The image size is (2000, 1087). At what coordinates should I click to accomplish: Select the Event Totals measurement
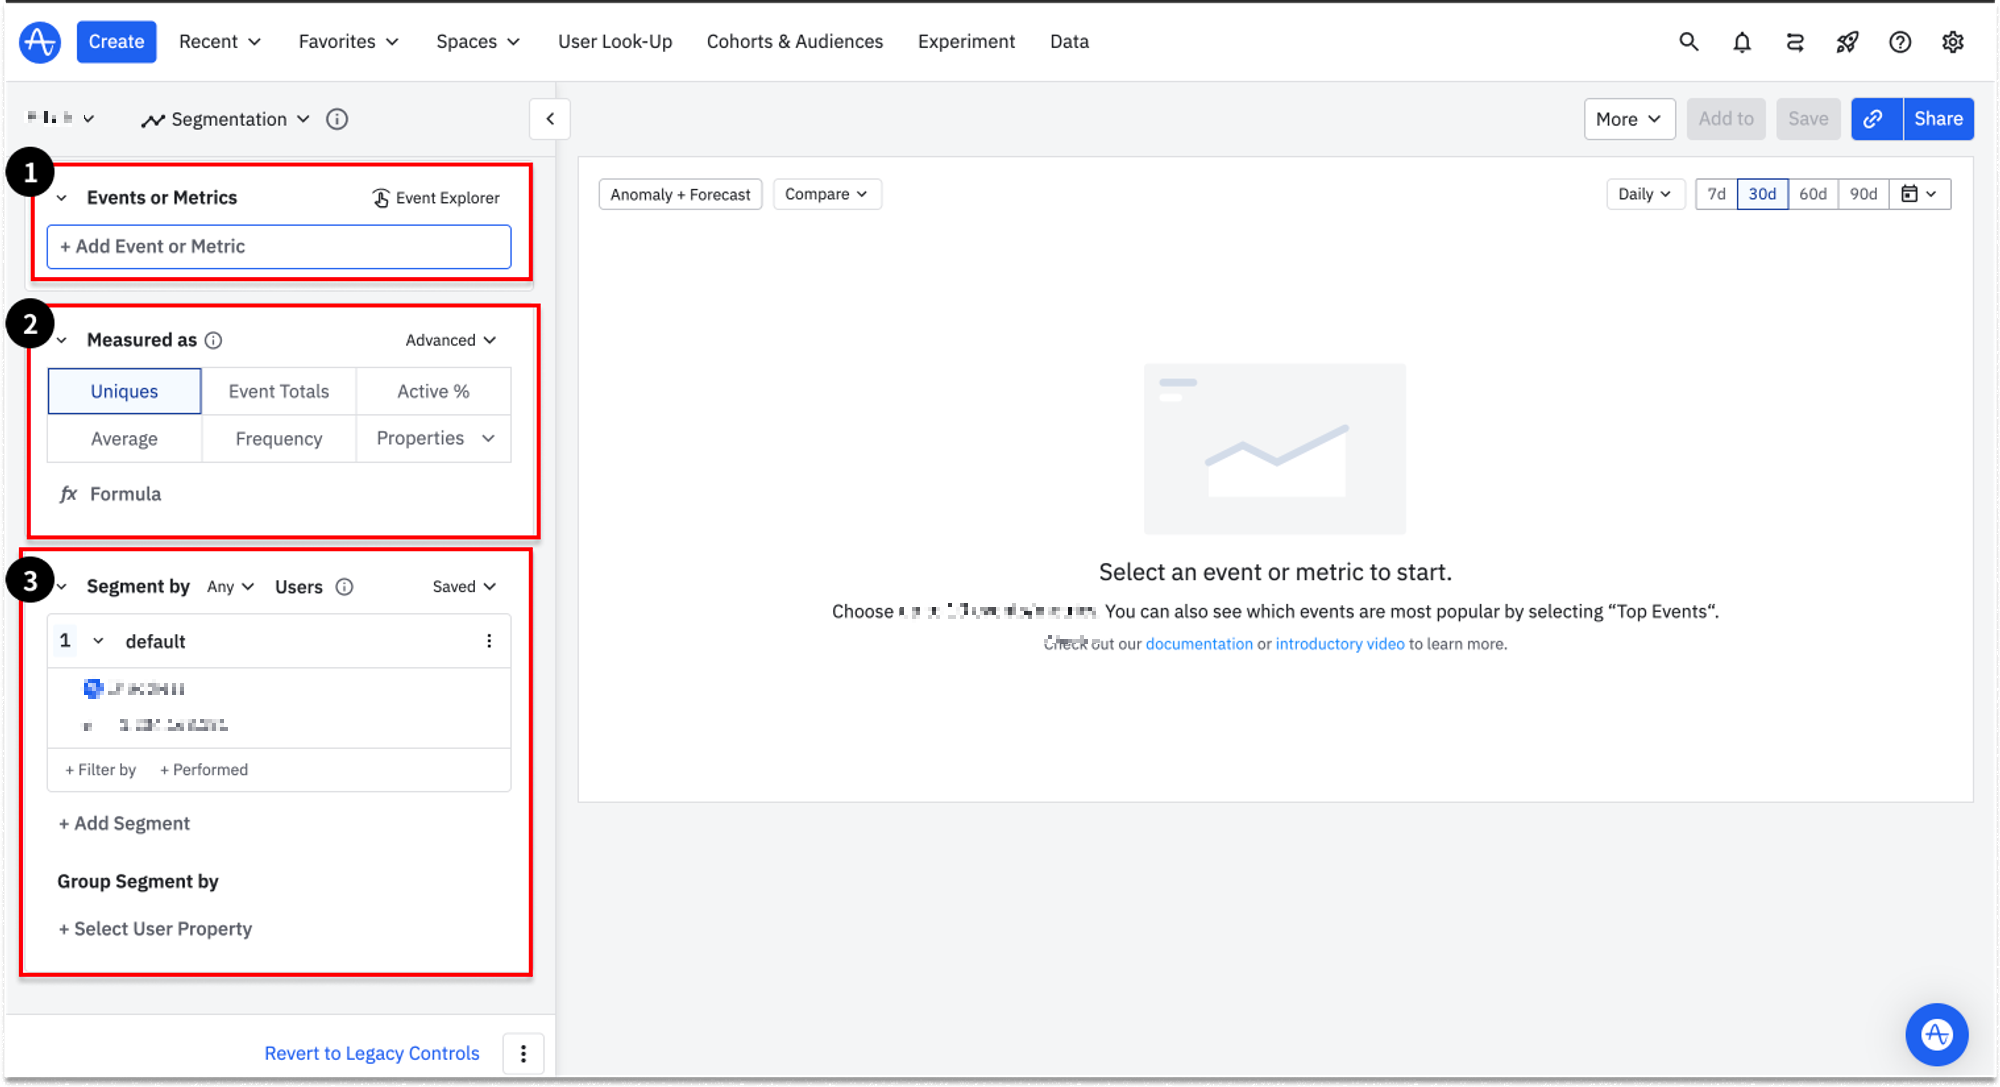(278, 391)
